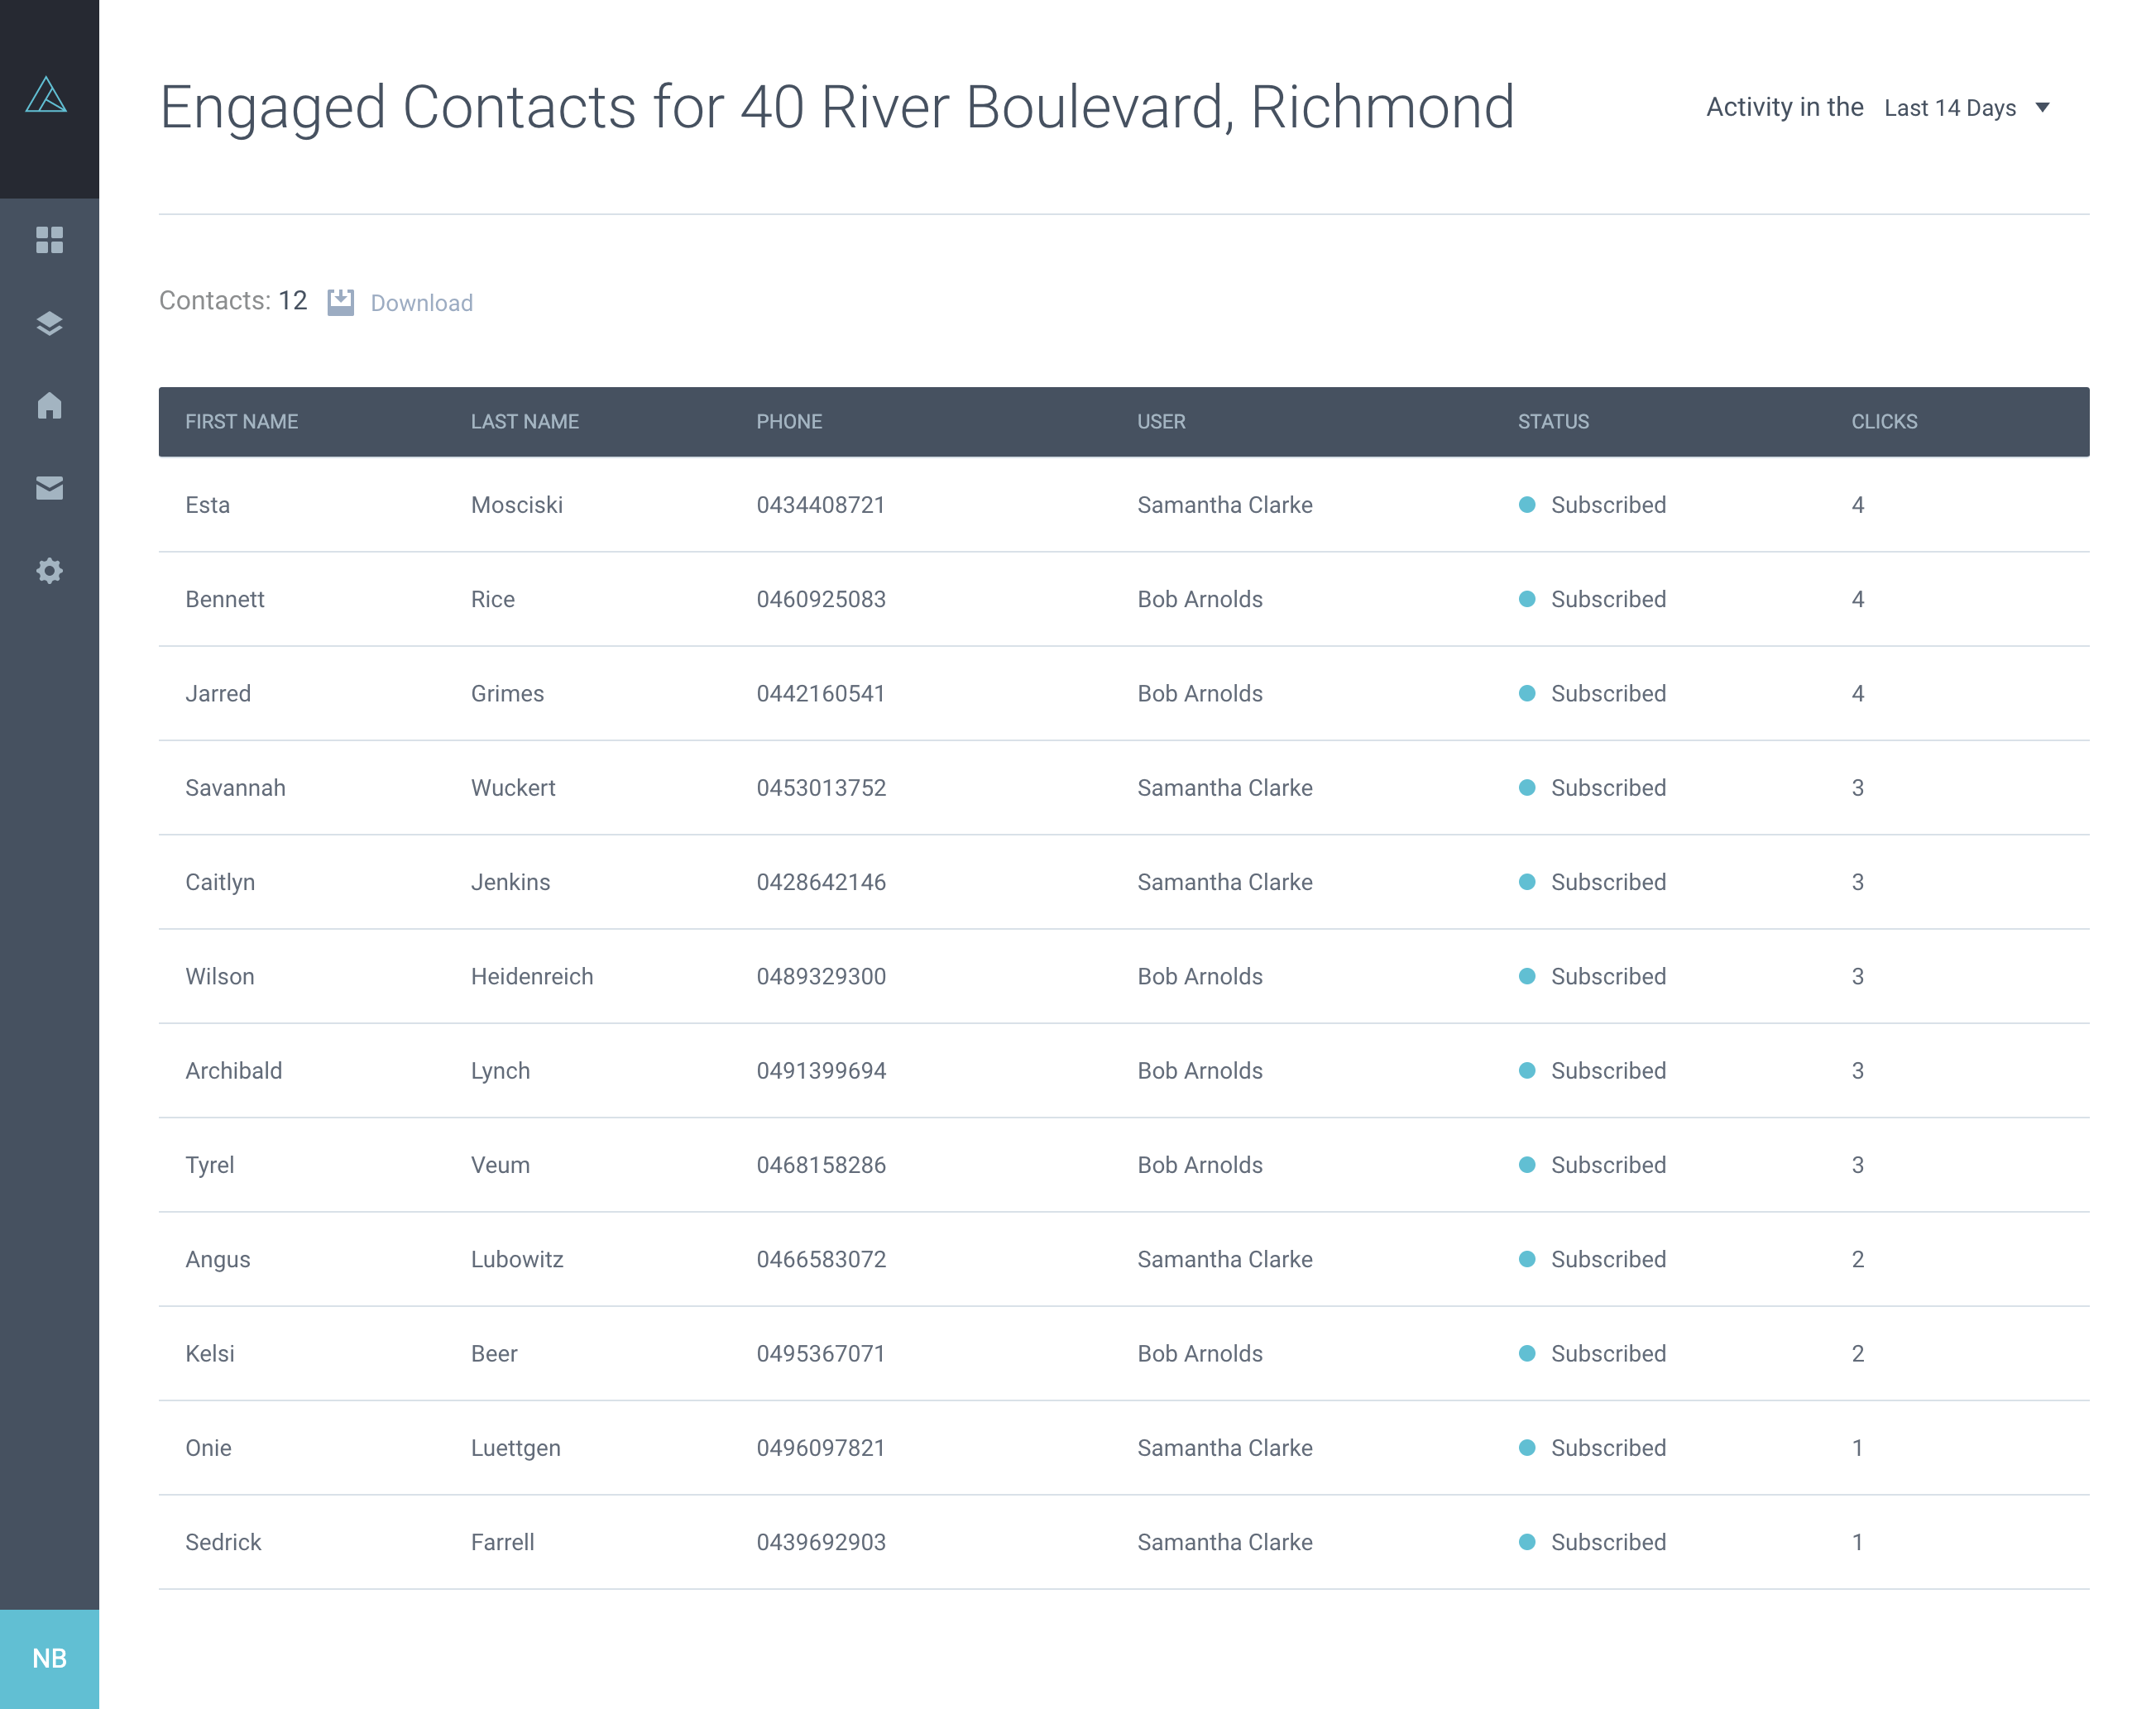The image size is (2156, 1709).
Task: Click phone number 0468158286
Action: [x=821, y=1165]
